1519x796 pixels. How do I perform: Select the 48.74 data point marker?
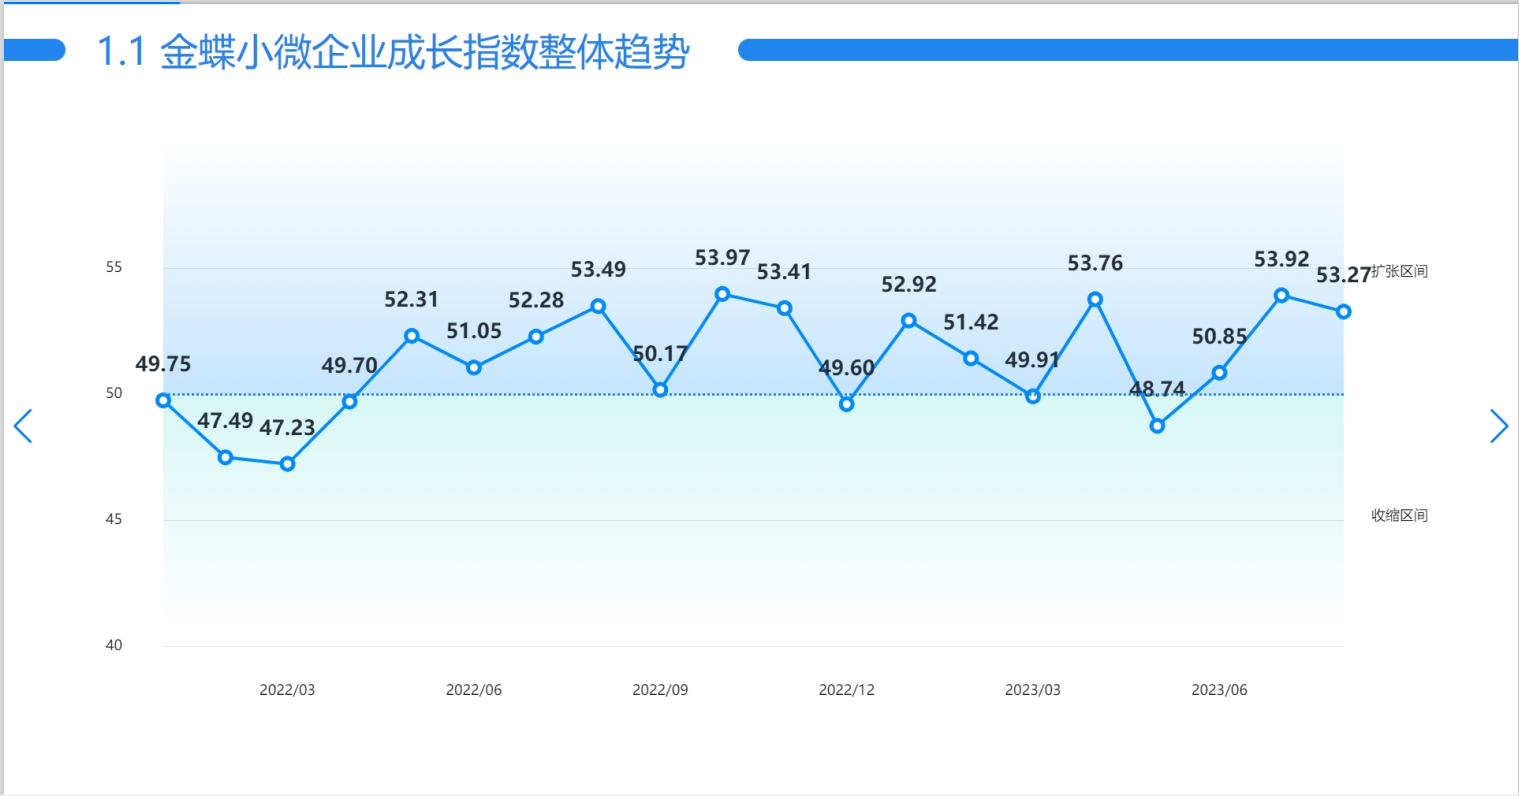click(1157, 426)
